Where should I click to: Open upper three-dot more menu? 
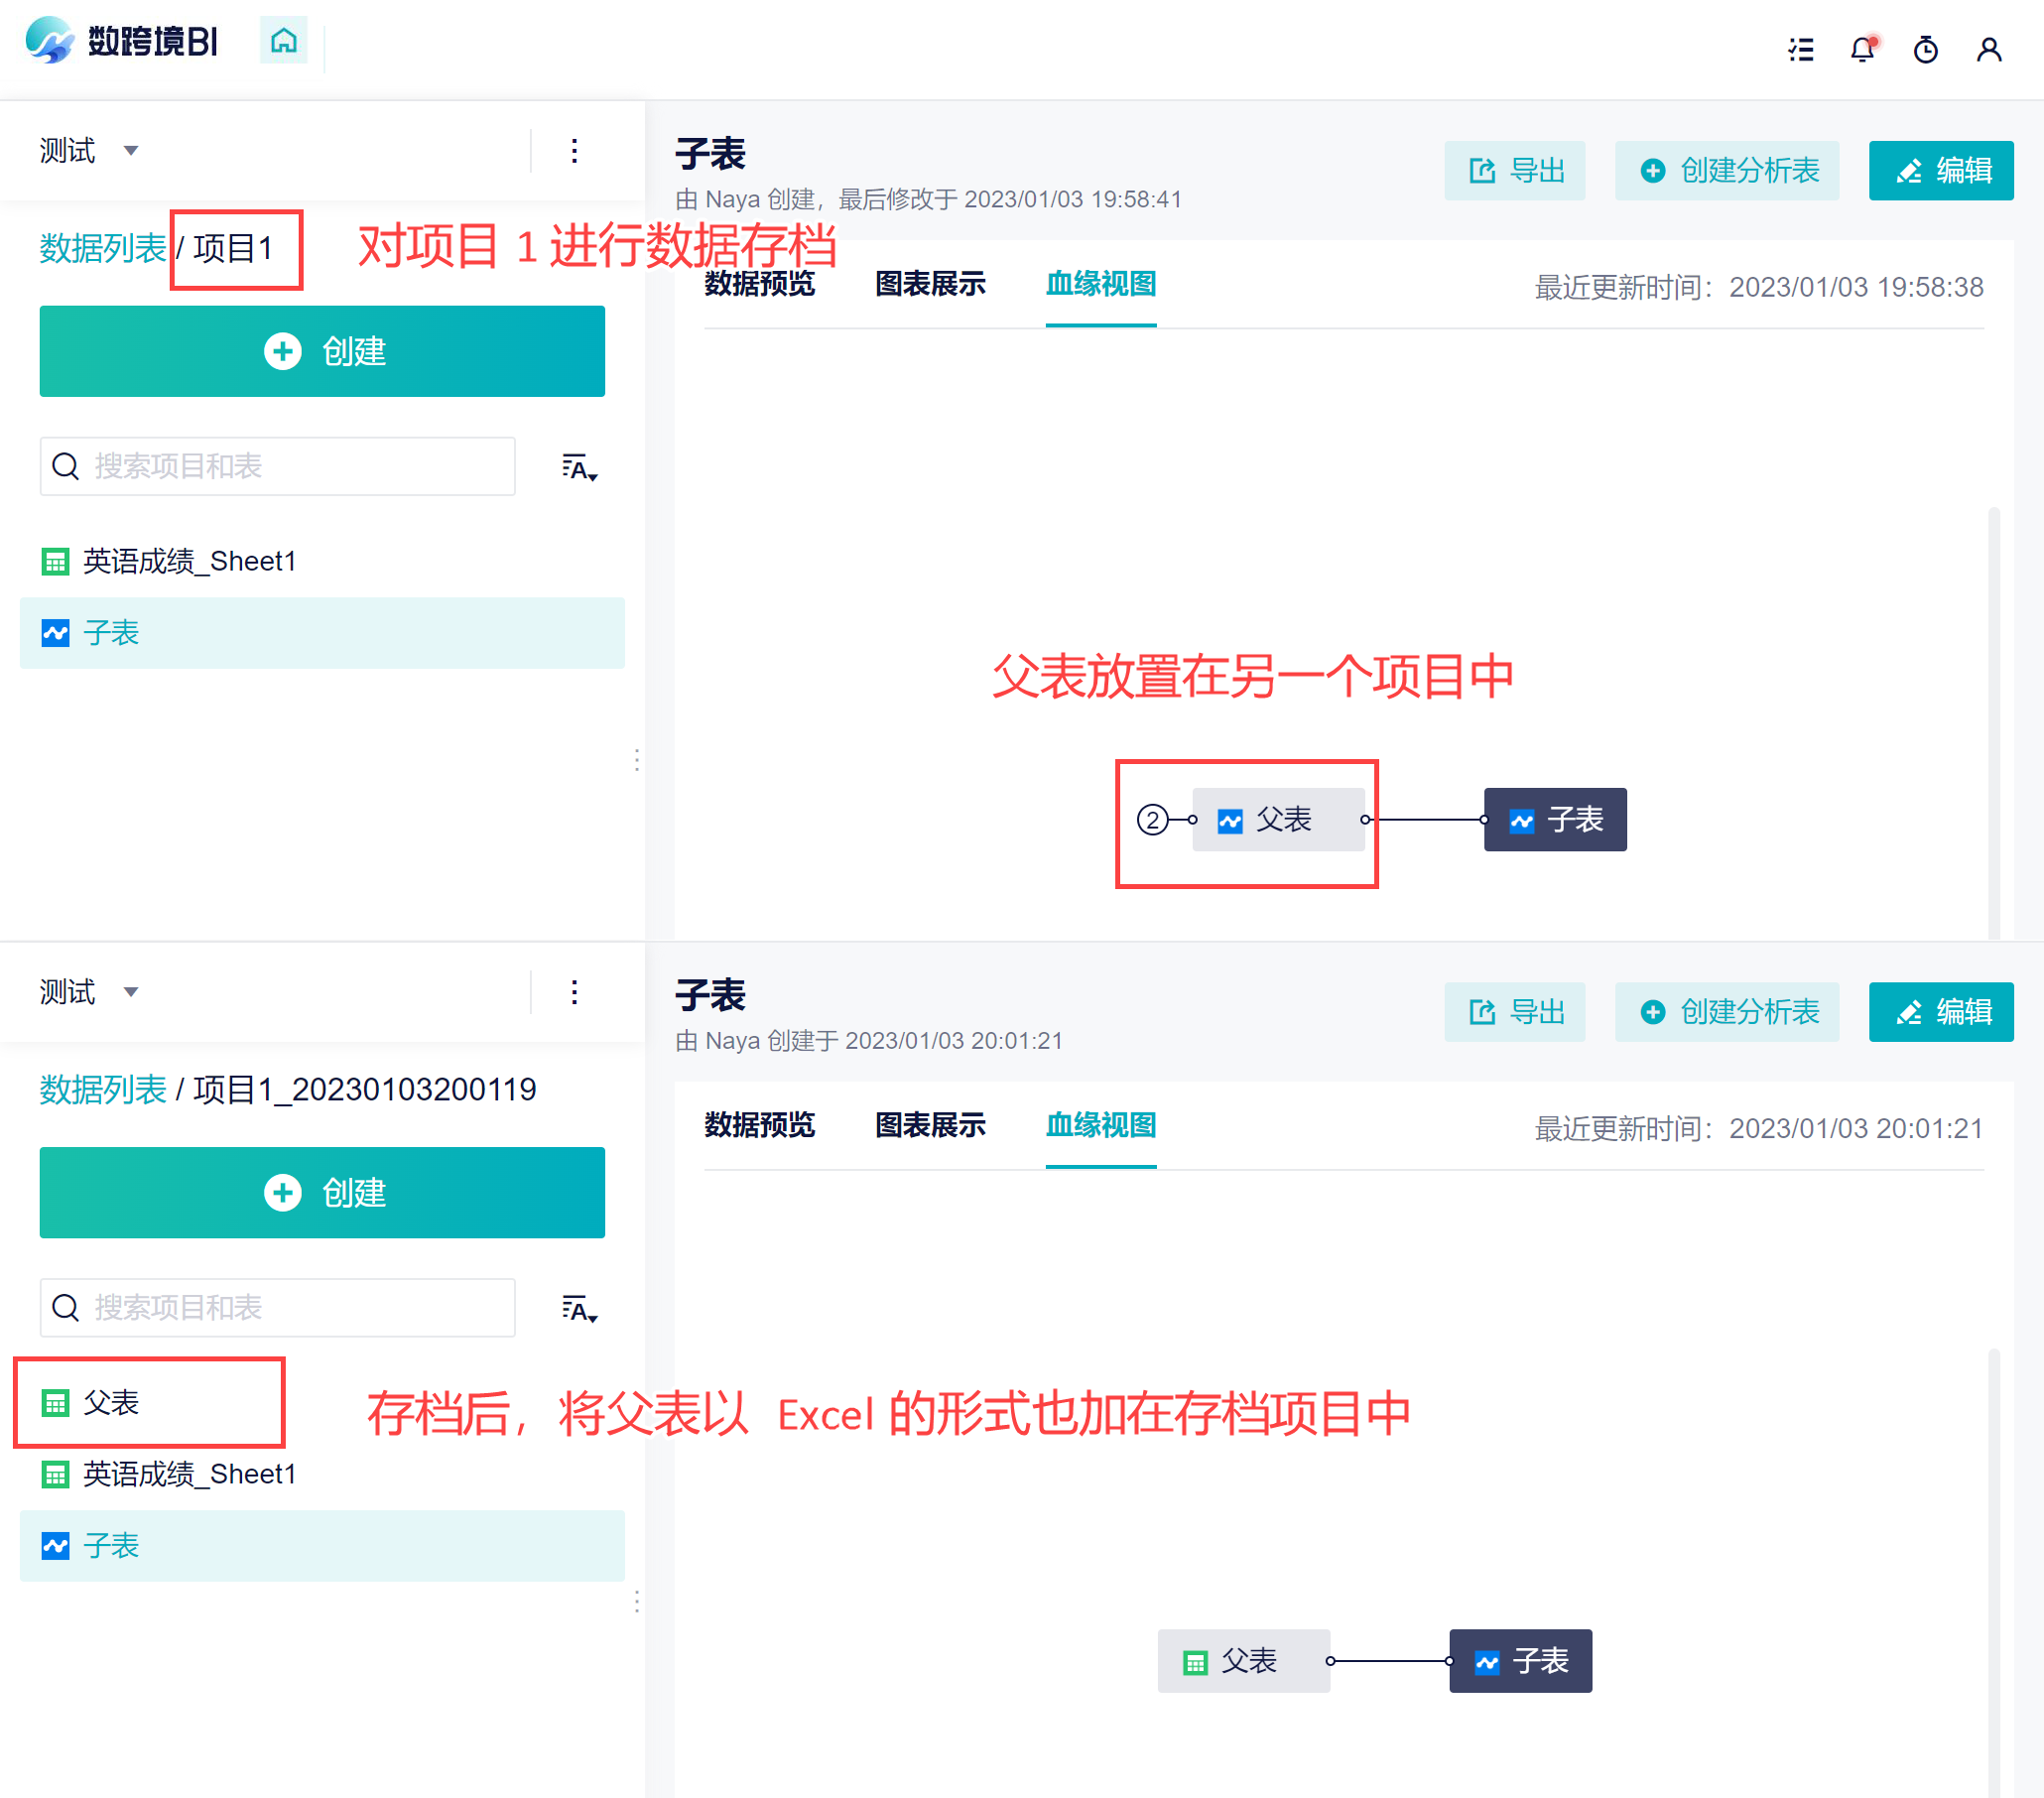click(x=574, y=151)
